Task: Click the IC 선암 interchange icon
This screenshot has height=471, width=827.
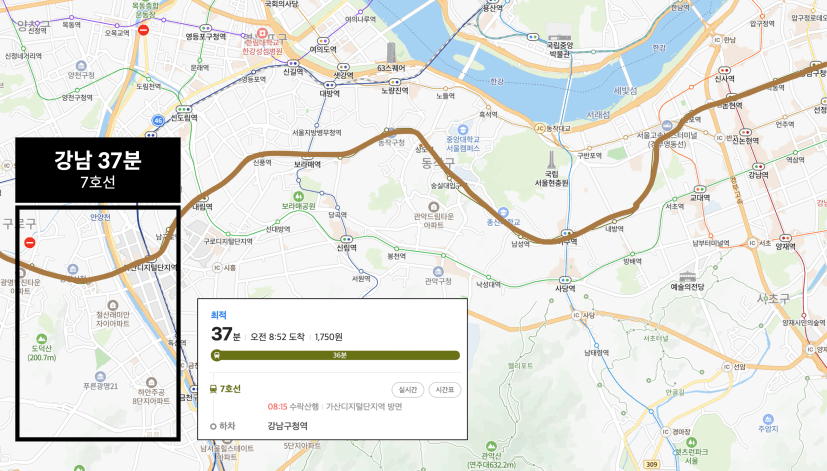Action: [x=727, y=367]
